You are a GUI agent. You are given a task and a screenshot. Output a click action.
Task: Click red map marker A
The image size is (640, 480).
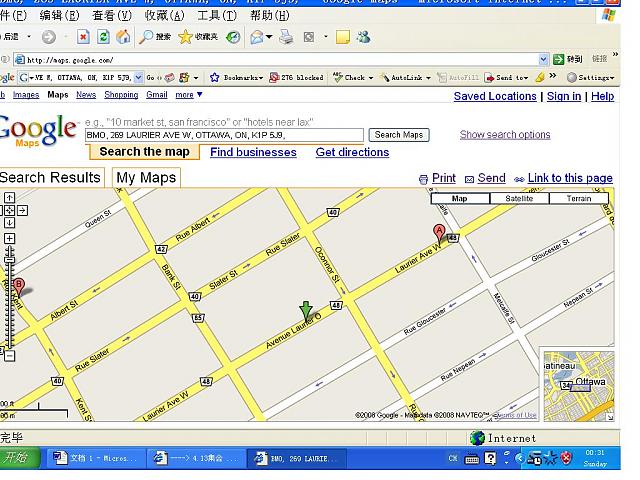438,232
